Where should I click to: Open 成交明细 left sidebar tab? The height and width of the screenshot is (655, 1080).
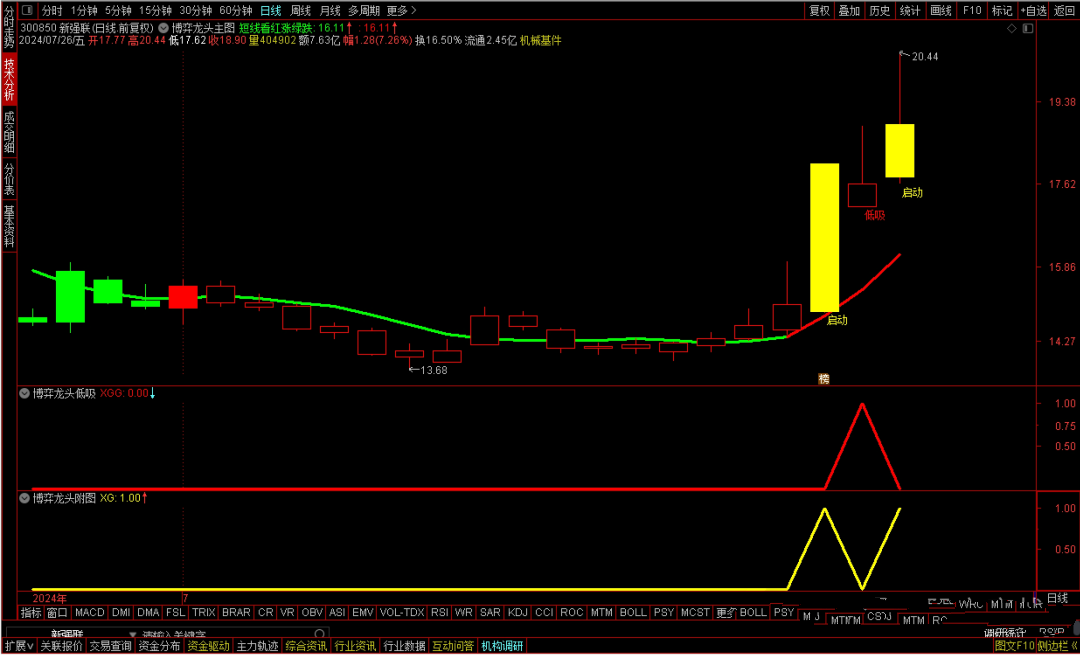click(x=9, y=132)
